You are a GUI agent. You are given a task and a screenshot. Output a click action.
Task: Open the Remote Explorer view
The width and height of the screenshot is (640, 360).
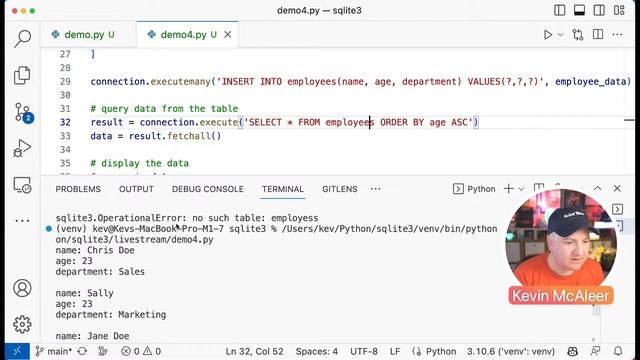(x=22, y=185)
